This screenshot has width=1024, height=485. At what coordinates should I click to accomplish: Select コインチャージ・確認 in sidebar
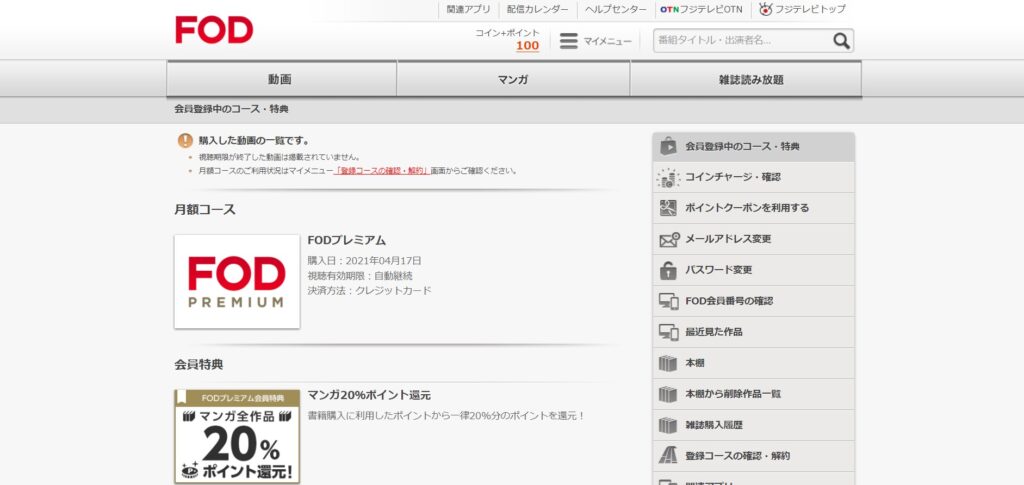coord(754,177)
